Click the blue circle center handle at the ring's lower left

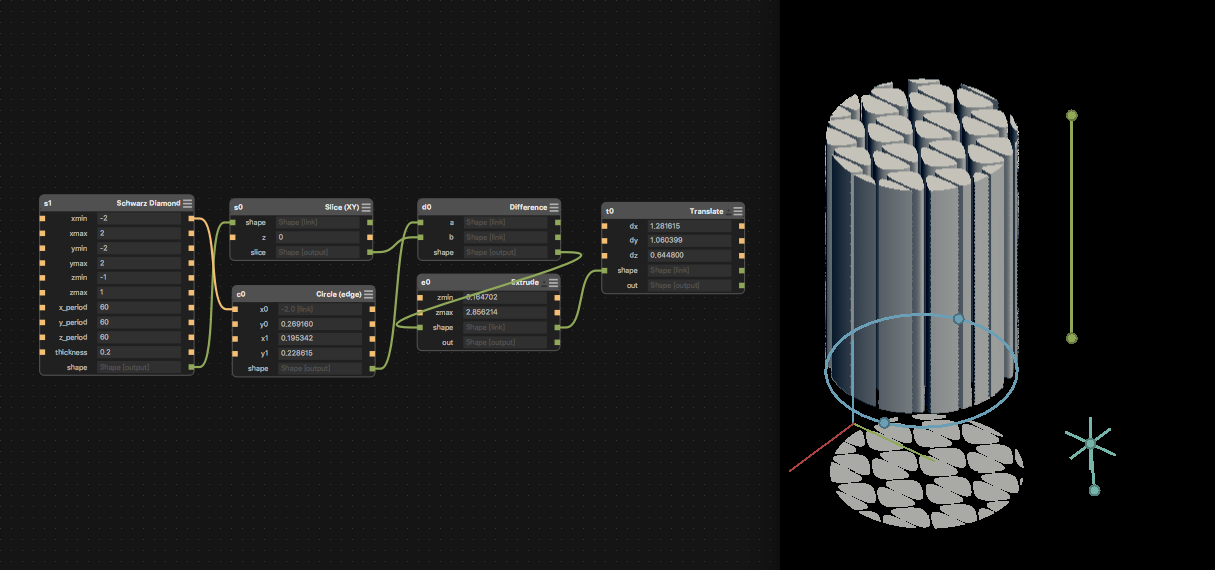click(884, 423)
